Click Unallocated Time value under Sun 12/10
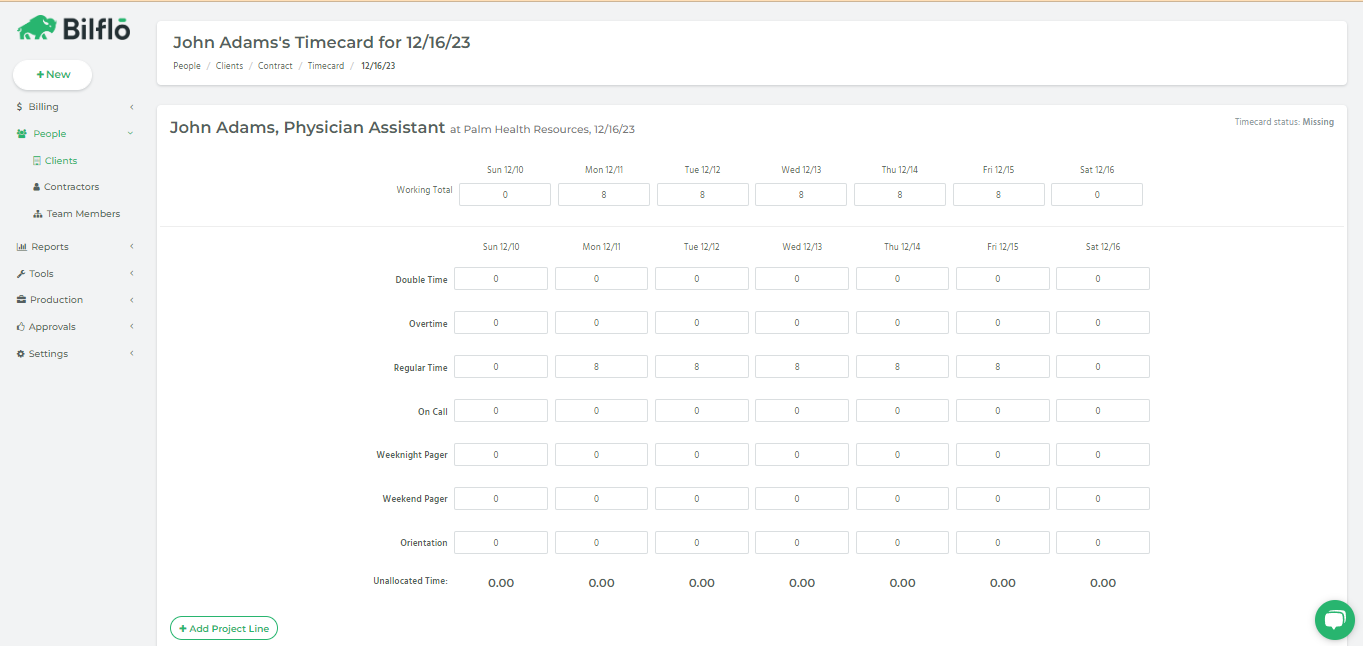This screenshot has width=1363, height=646. click(x=501, y=583)
